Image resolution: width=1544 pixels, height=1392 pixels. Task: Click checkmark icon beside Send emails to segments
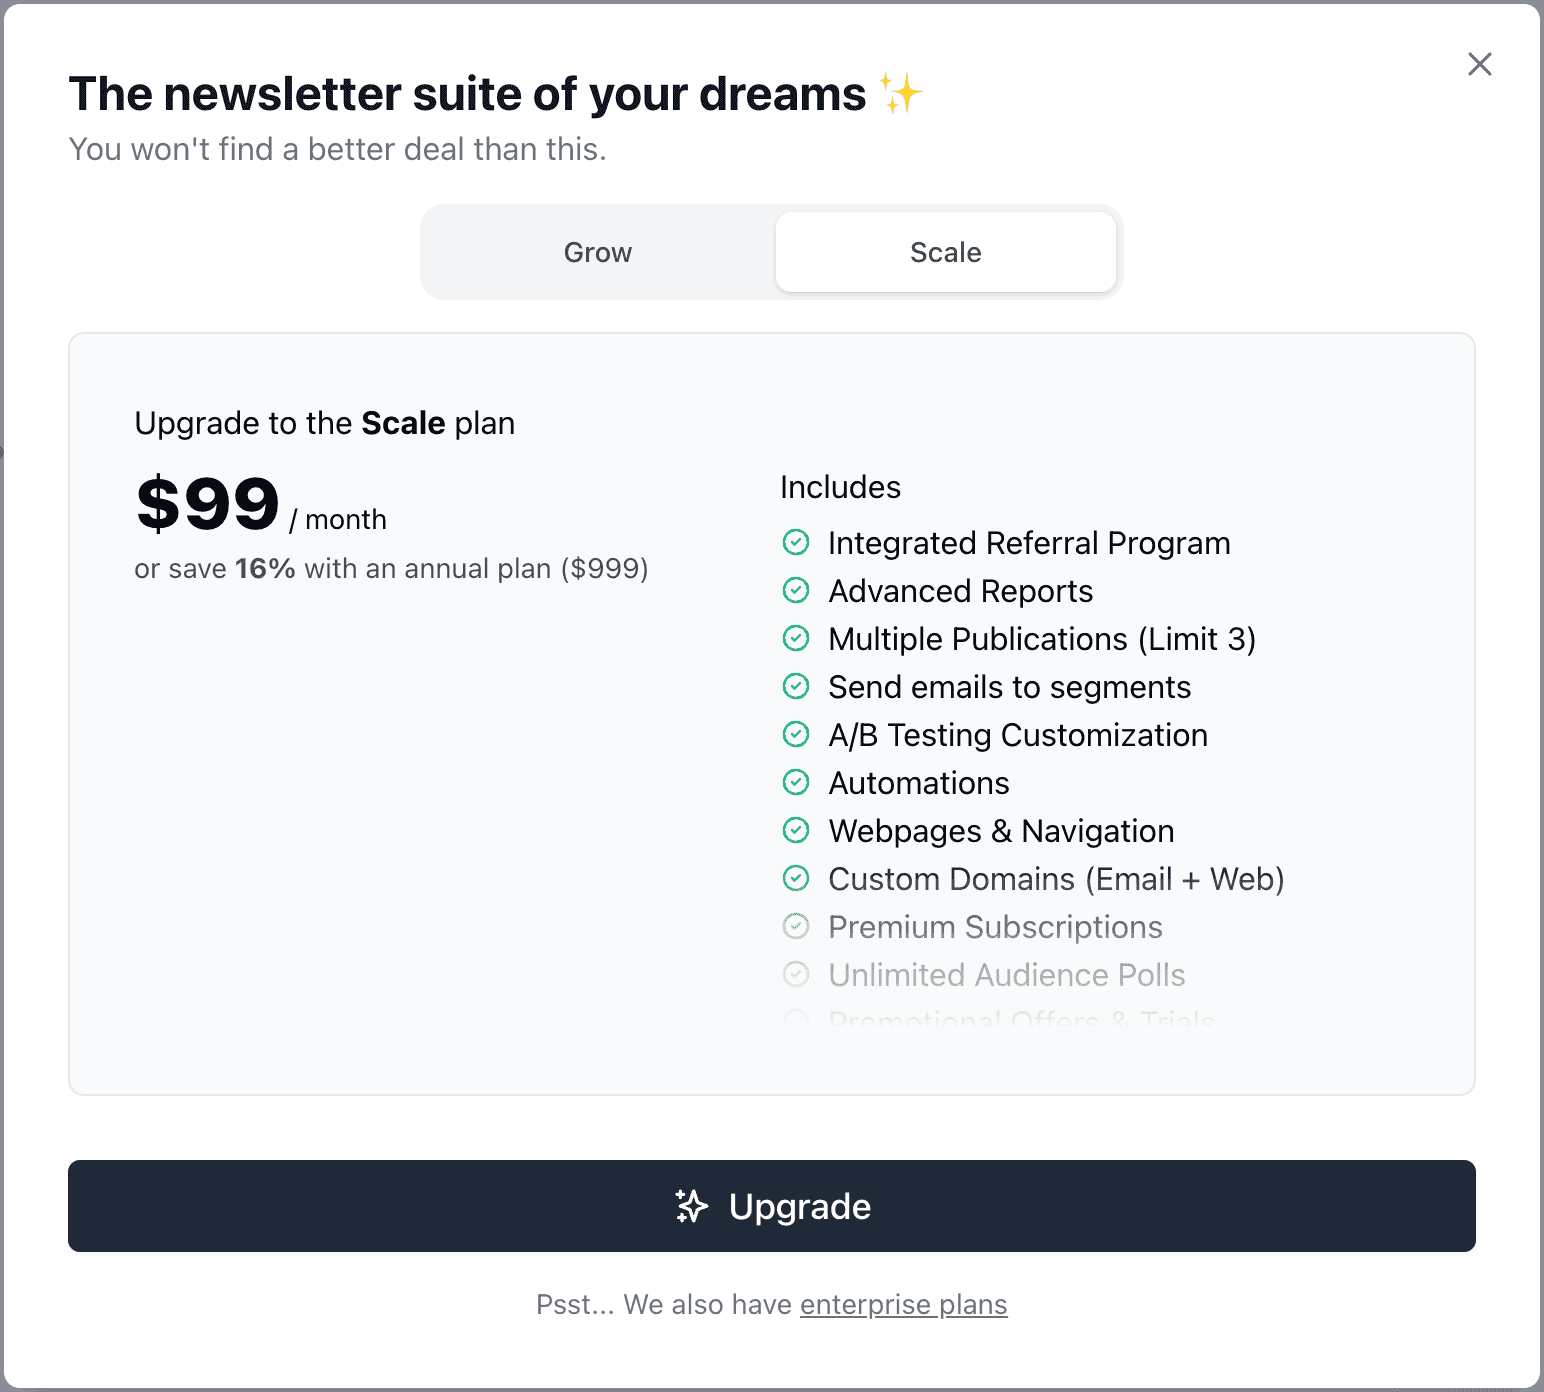(x=796, y=686)
